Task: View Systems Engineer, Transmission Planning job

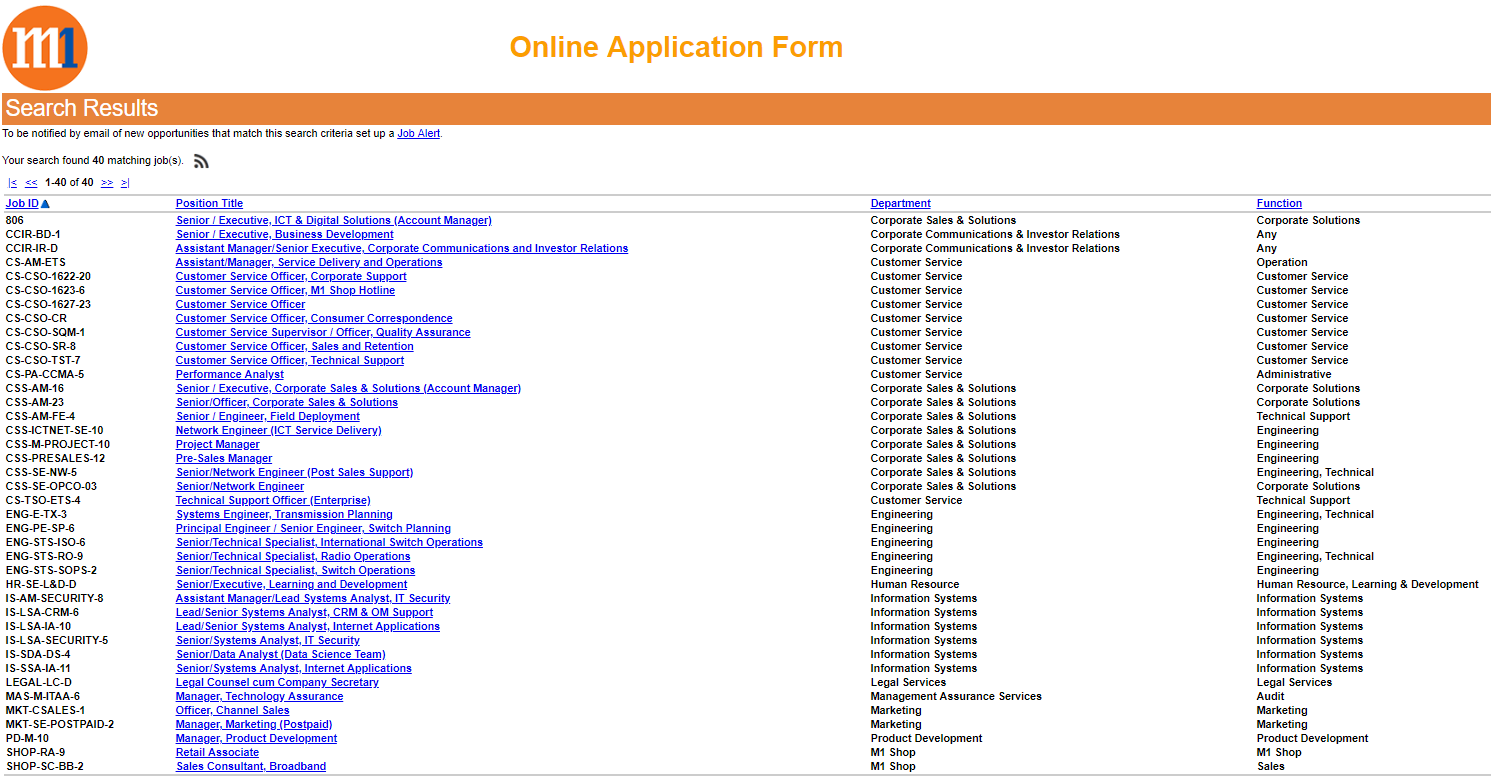Action: coord(284,515)
